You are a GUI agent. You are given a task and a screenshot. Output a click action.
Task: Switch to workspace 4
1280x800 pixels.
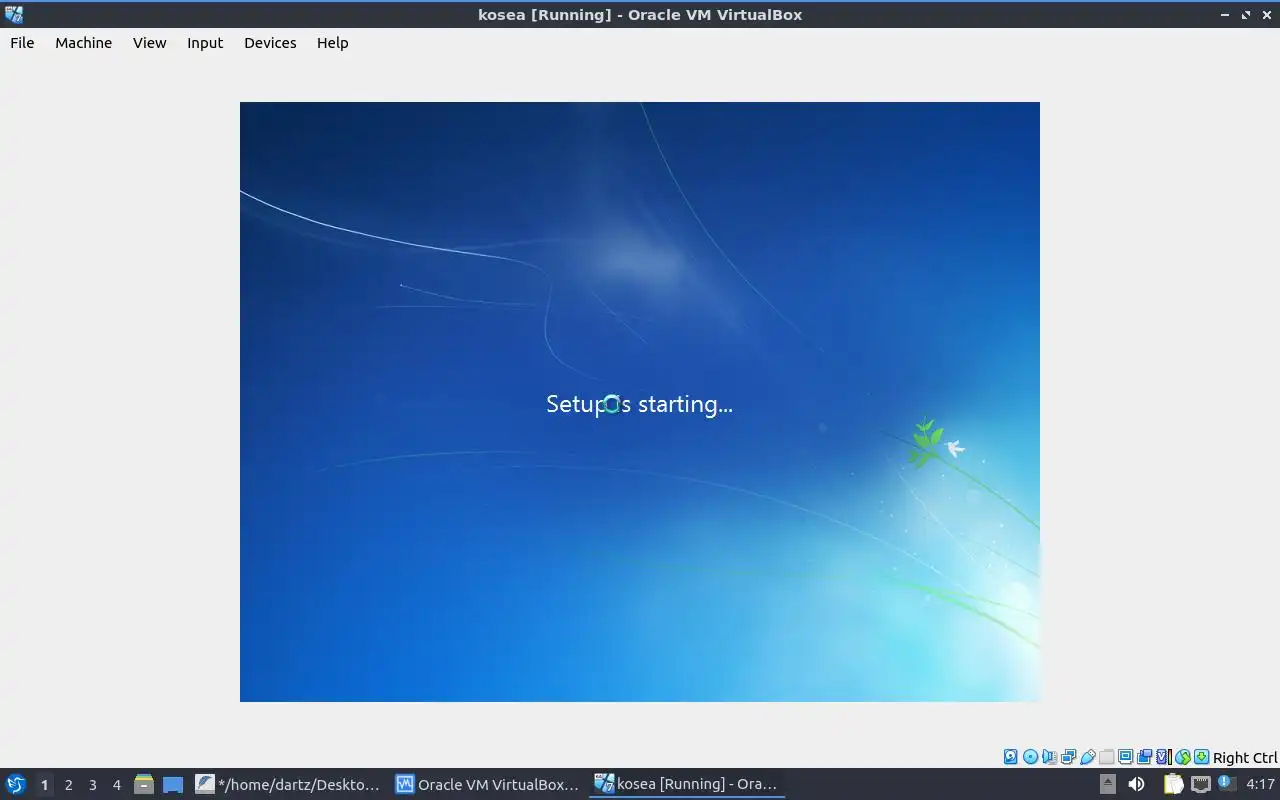tap(116, 784)
